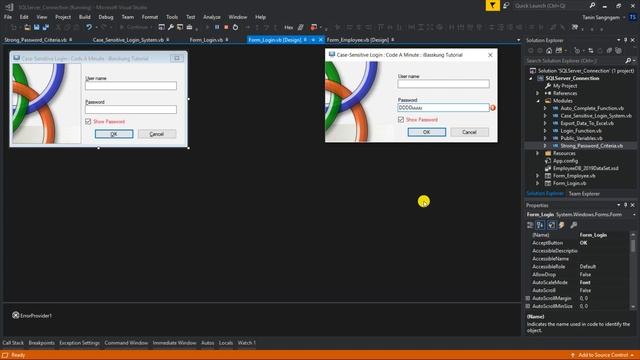Collapse the SQLServer_Connection project node
The image size is (640, 360).
click(x=531, y=78)
